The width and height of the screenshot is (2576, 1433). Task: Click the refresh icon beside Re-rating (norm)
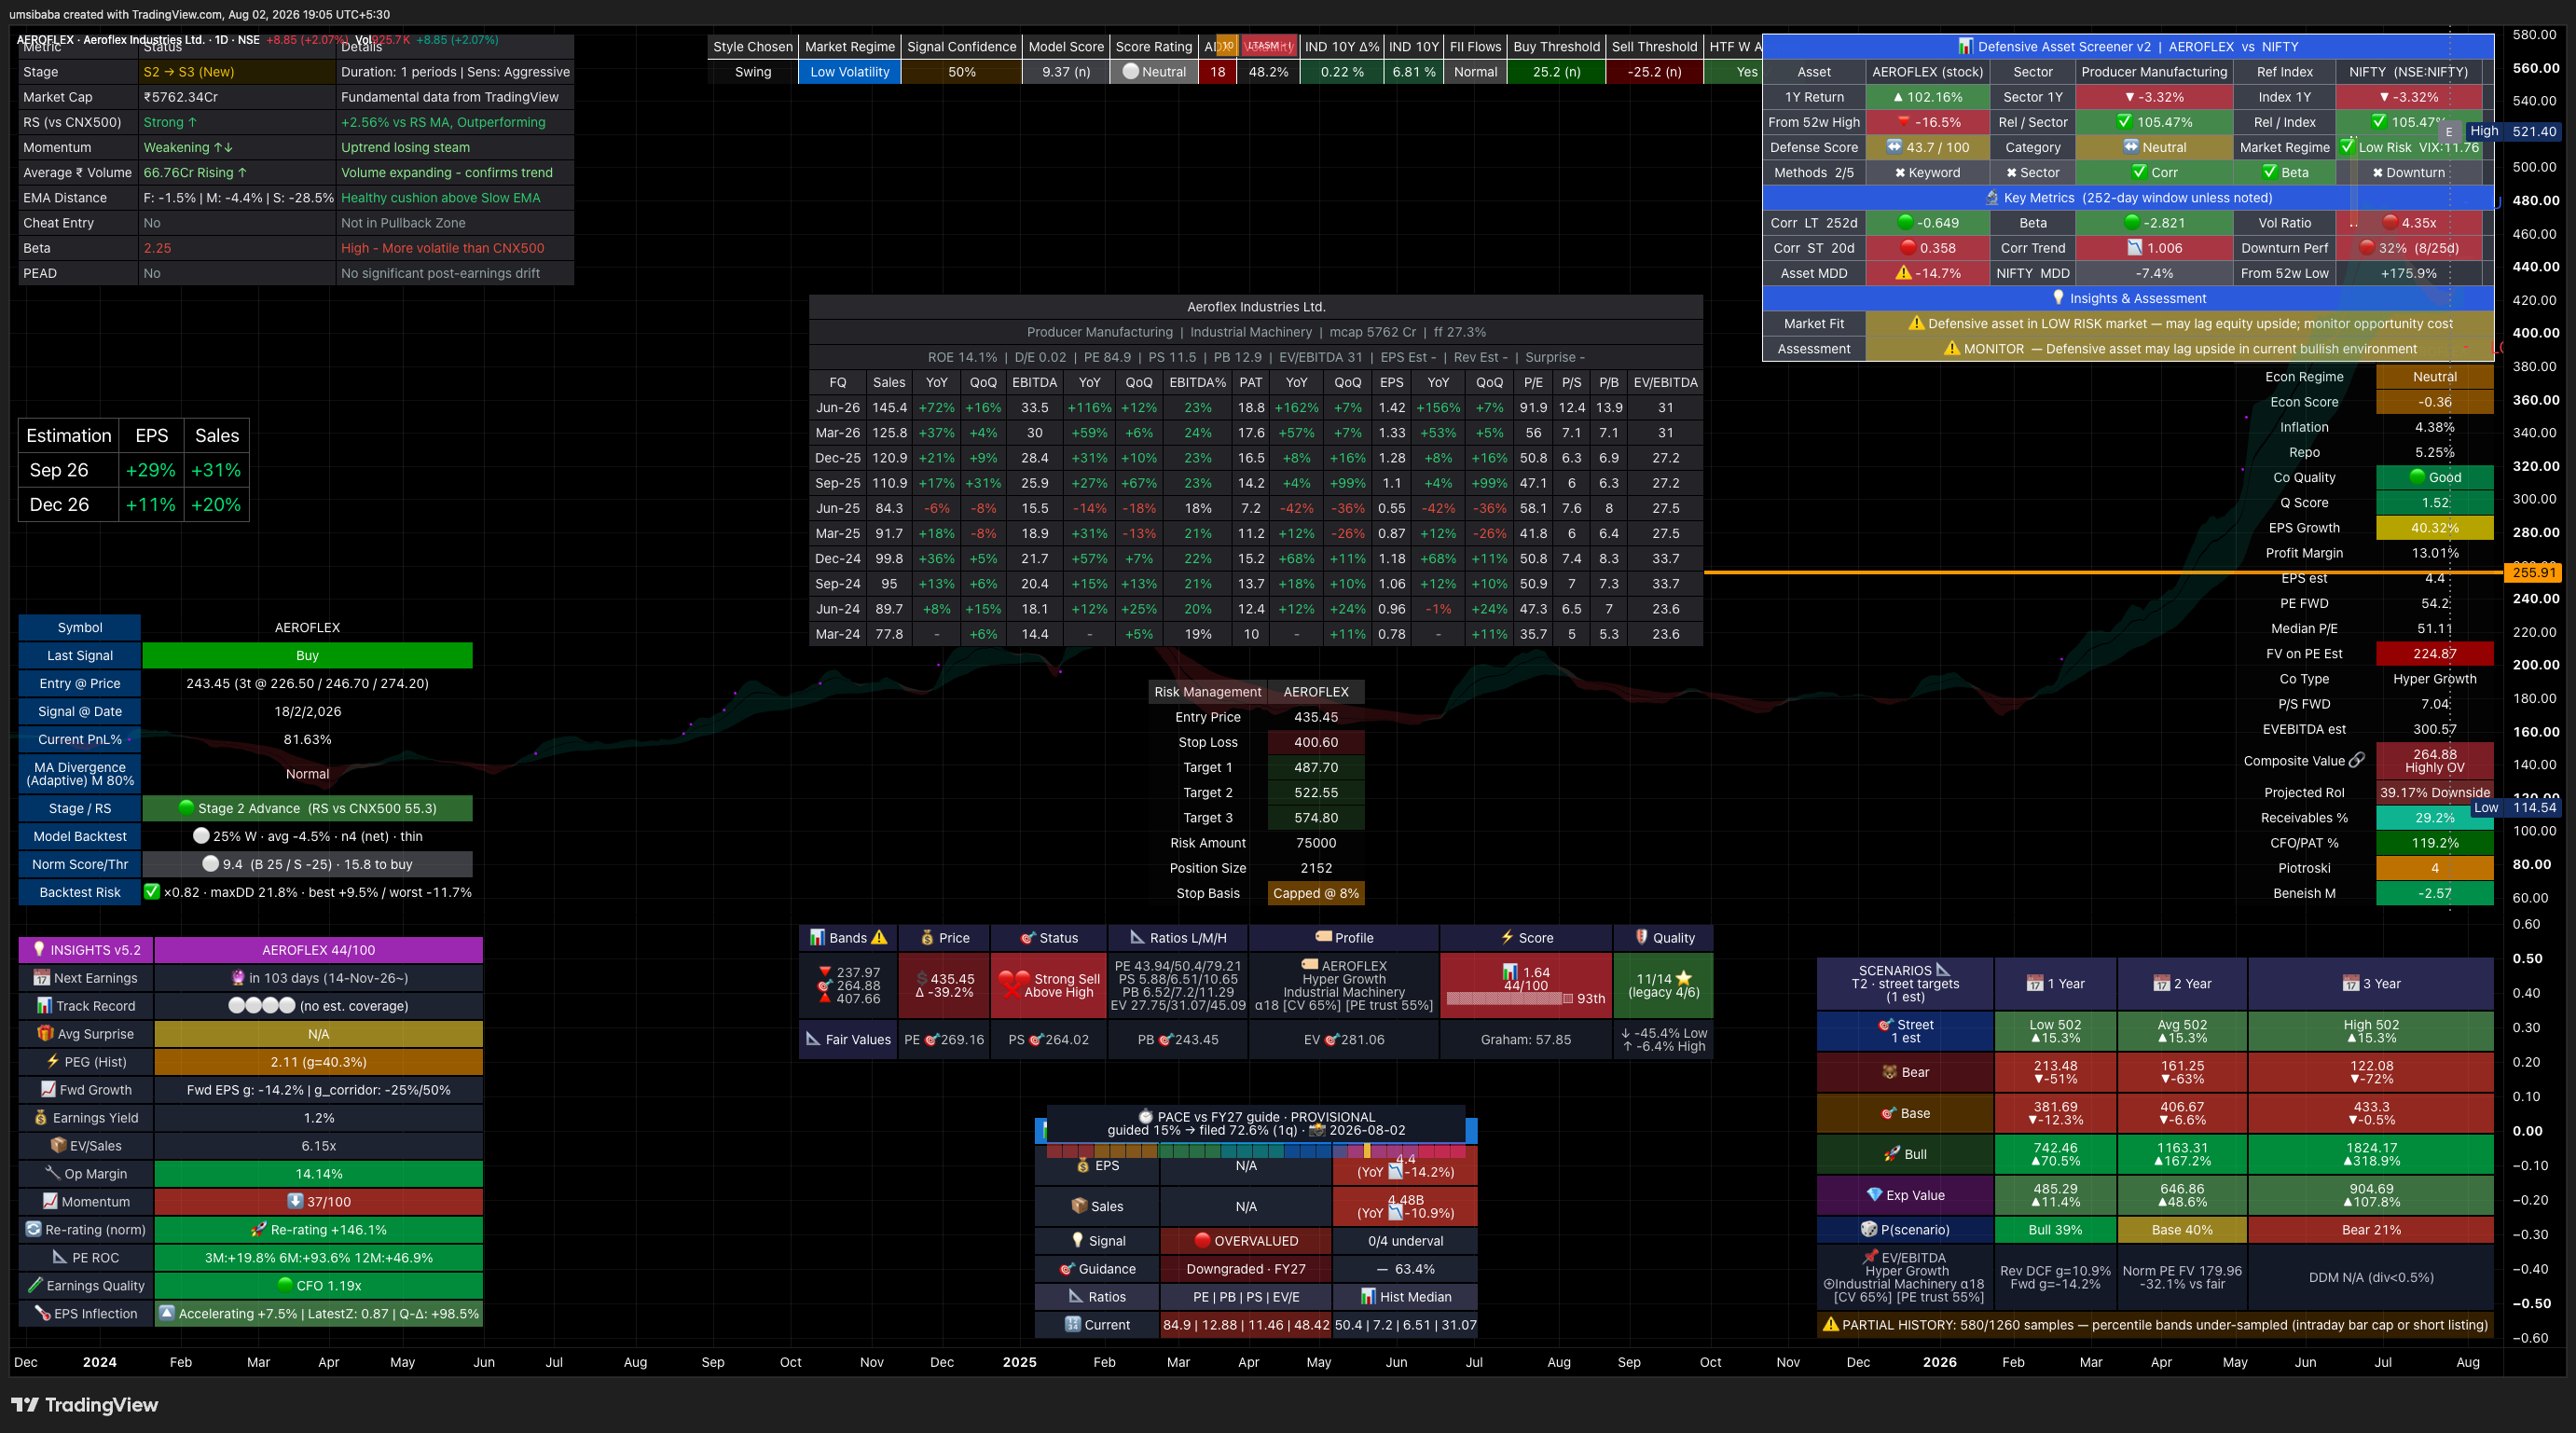coord(34,1229)
